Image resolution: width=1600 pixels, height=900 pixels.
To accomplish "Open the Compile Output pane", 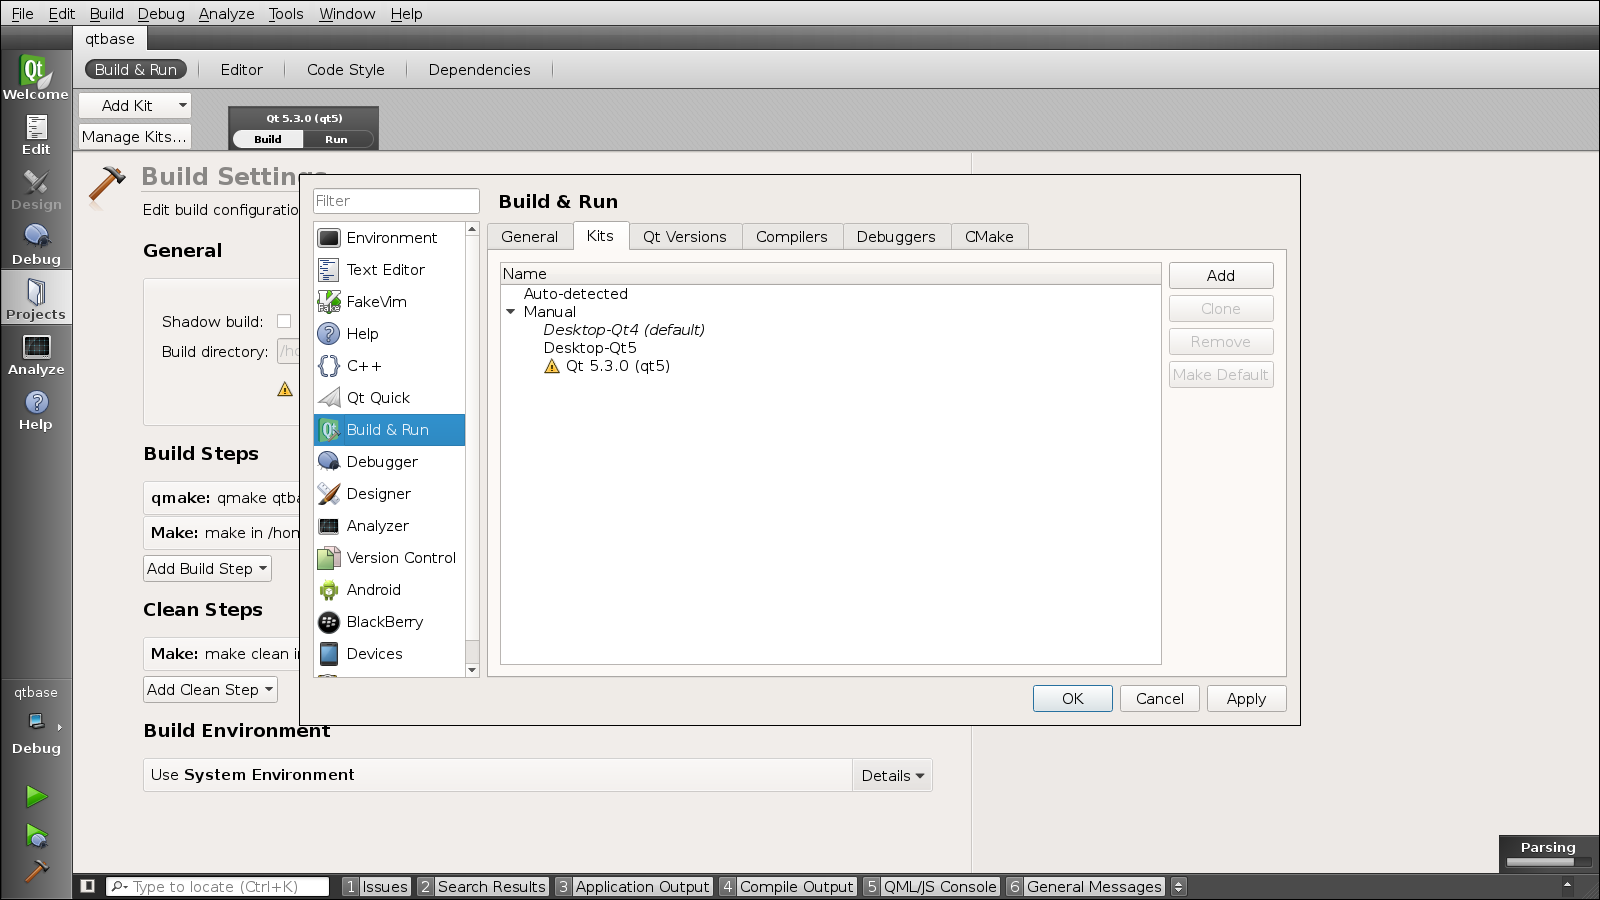I will (788, 886).
